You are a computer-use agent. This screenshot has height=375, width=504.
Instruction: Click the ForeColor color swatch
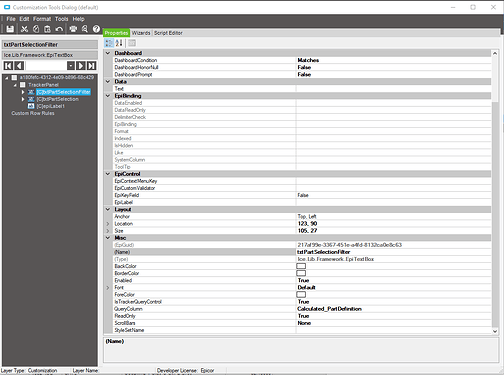coord(301,294)
